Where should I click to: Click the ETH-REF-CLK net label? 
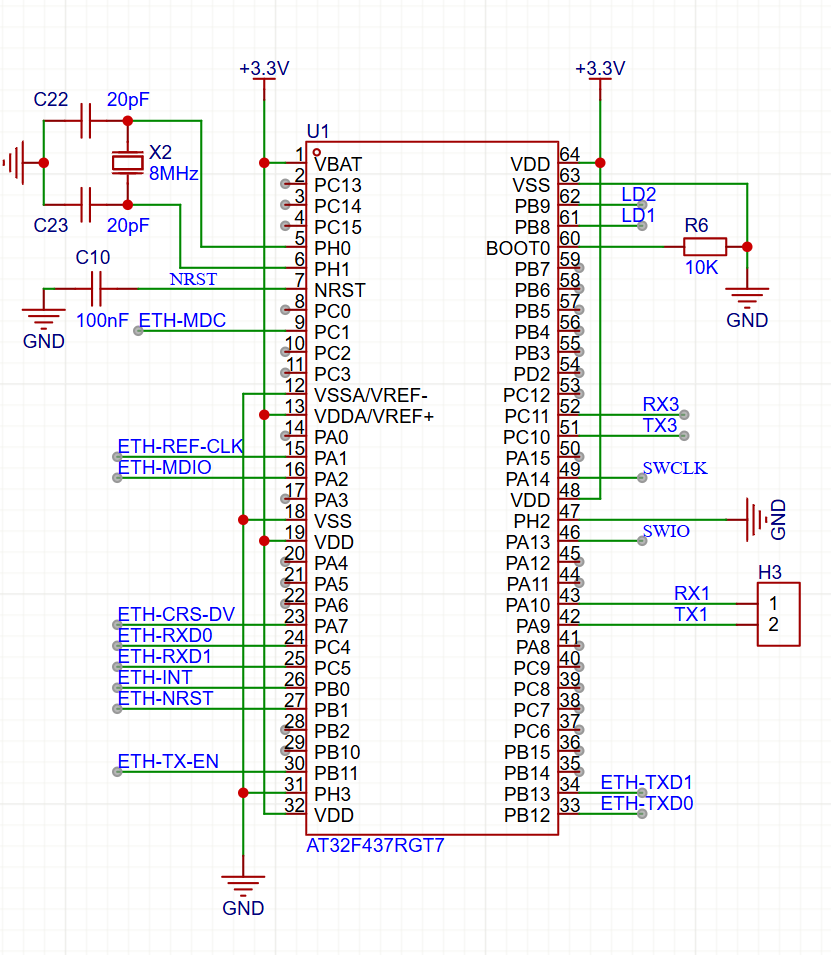pyautogui.click(x=180, y=446)
